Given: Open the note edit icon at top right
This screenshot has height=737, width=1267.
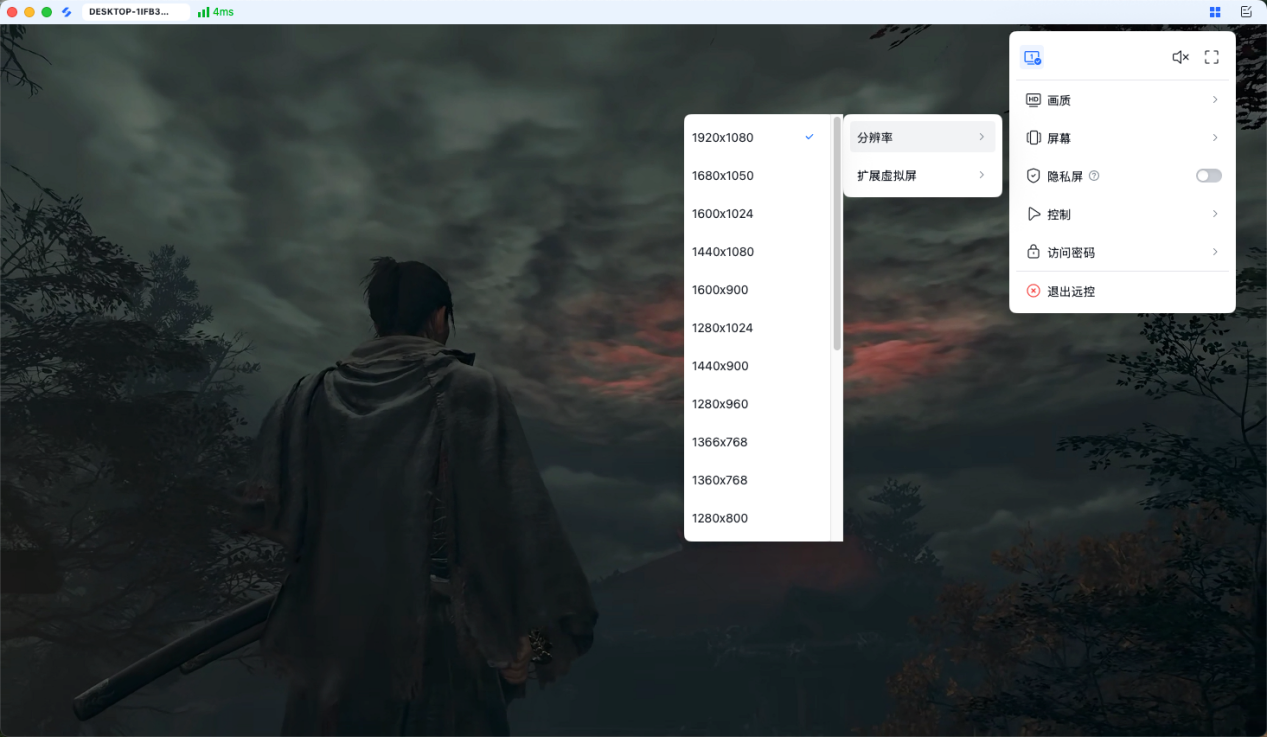Looking at the screenshot, I should pyautogui.click(x=1246, y=12).
